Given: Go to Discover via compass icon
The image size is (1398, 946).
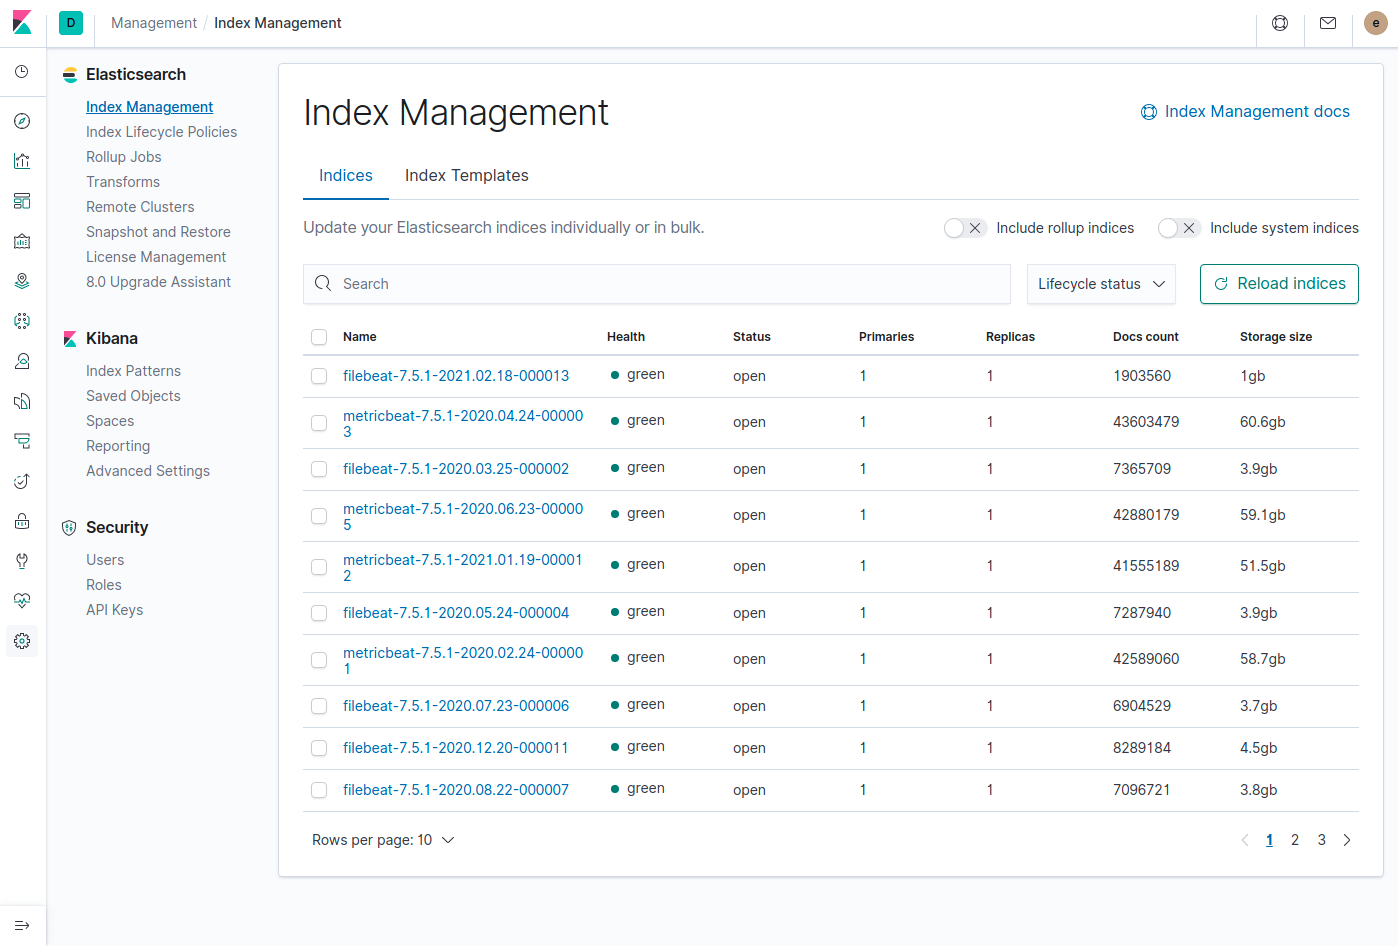Looking at the screenshot, I should [22, 121].
